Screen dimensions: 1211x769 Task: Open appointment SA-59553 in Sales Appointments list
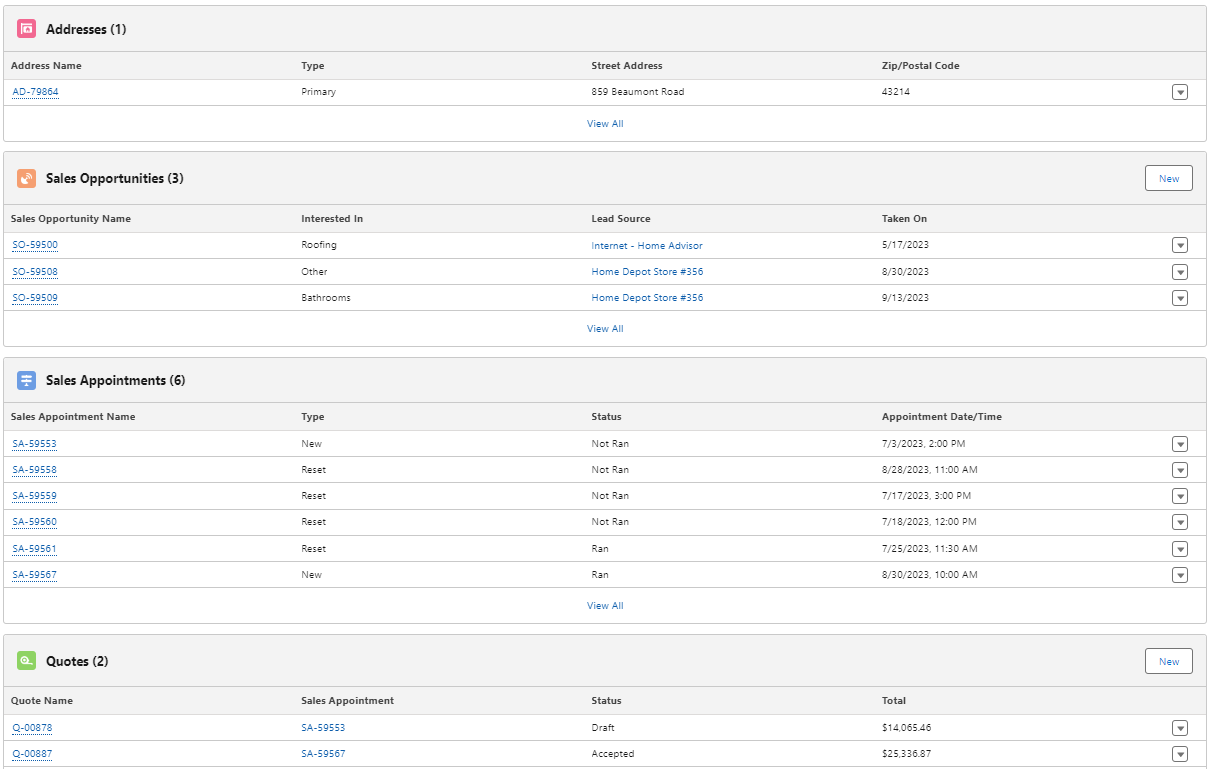pyautogui.click(x=34, y=443)
